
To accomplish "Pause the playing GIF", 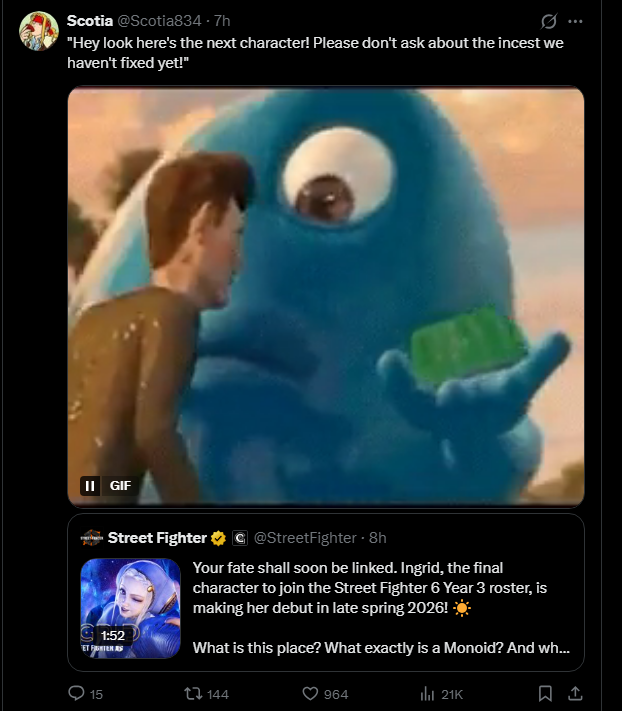I will click(x=90, y=486).
